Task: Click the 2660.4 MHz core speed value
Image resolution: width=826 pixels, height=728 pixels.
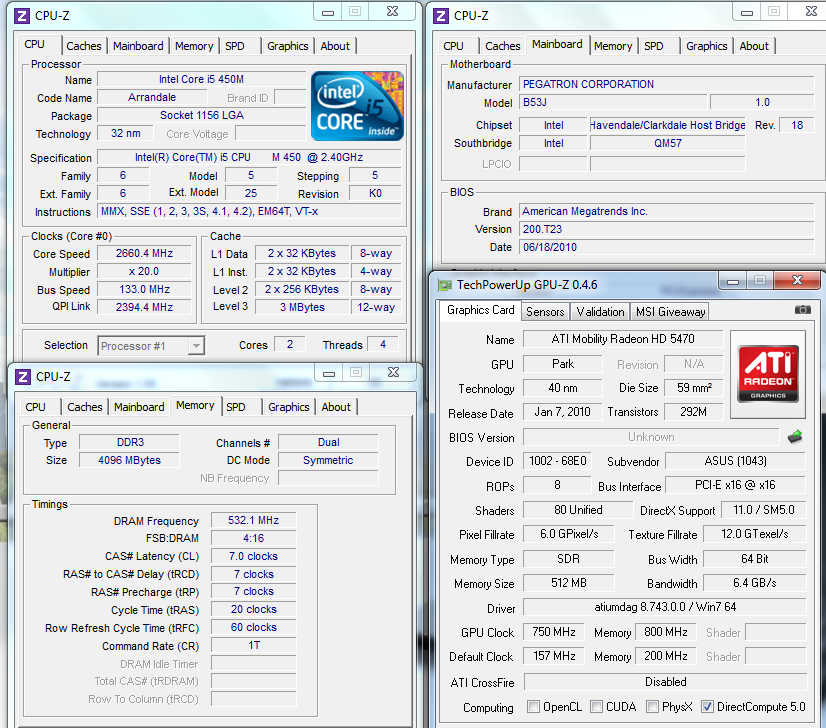Action: (x=144, y=253)
